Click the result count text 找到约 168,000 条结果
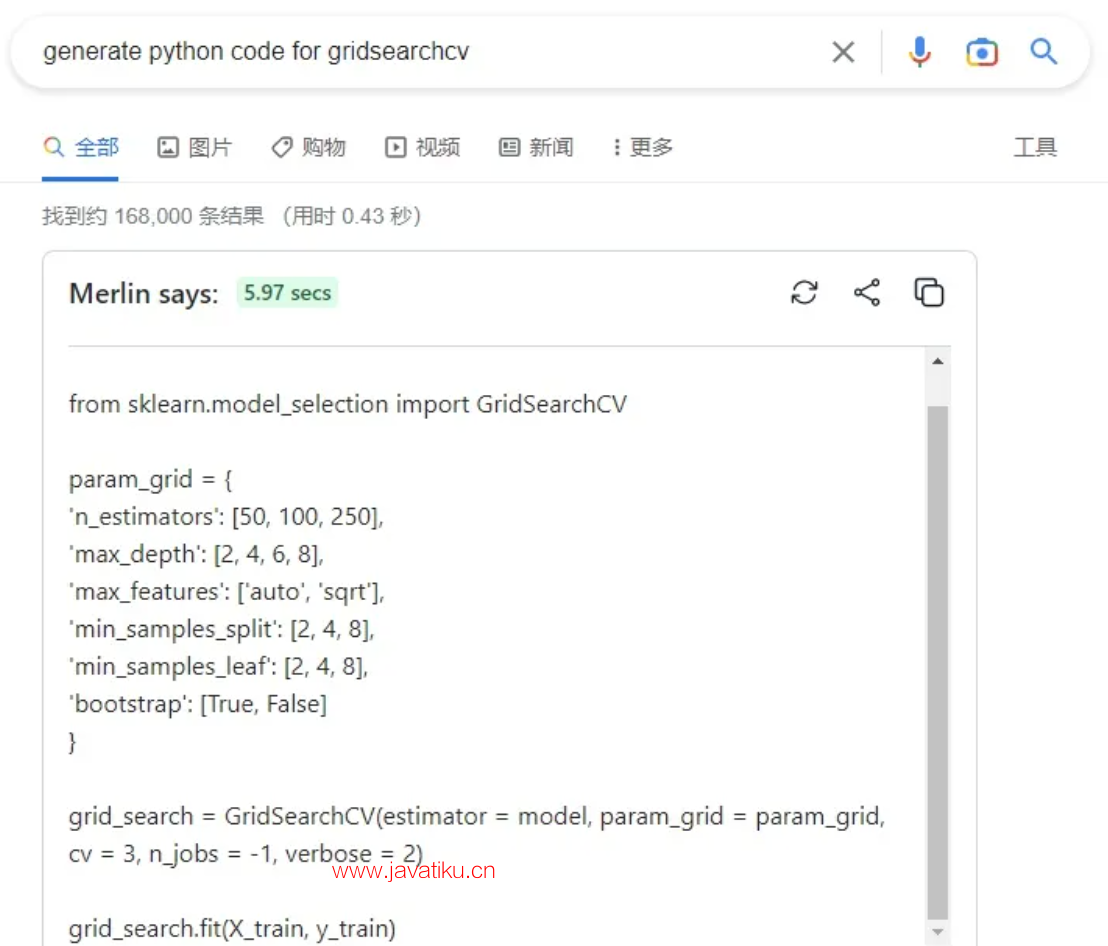This screenshot has height=946, width=1108. pos(153,215)
